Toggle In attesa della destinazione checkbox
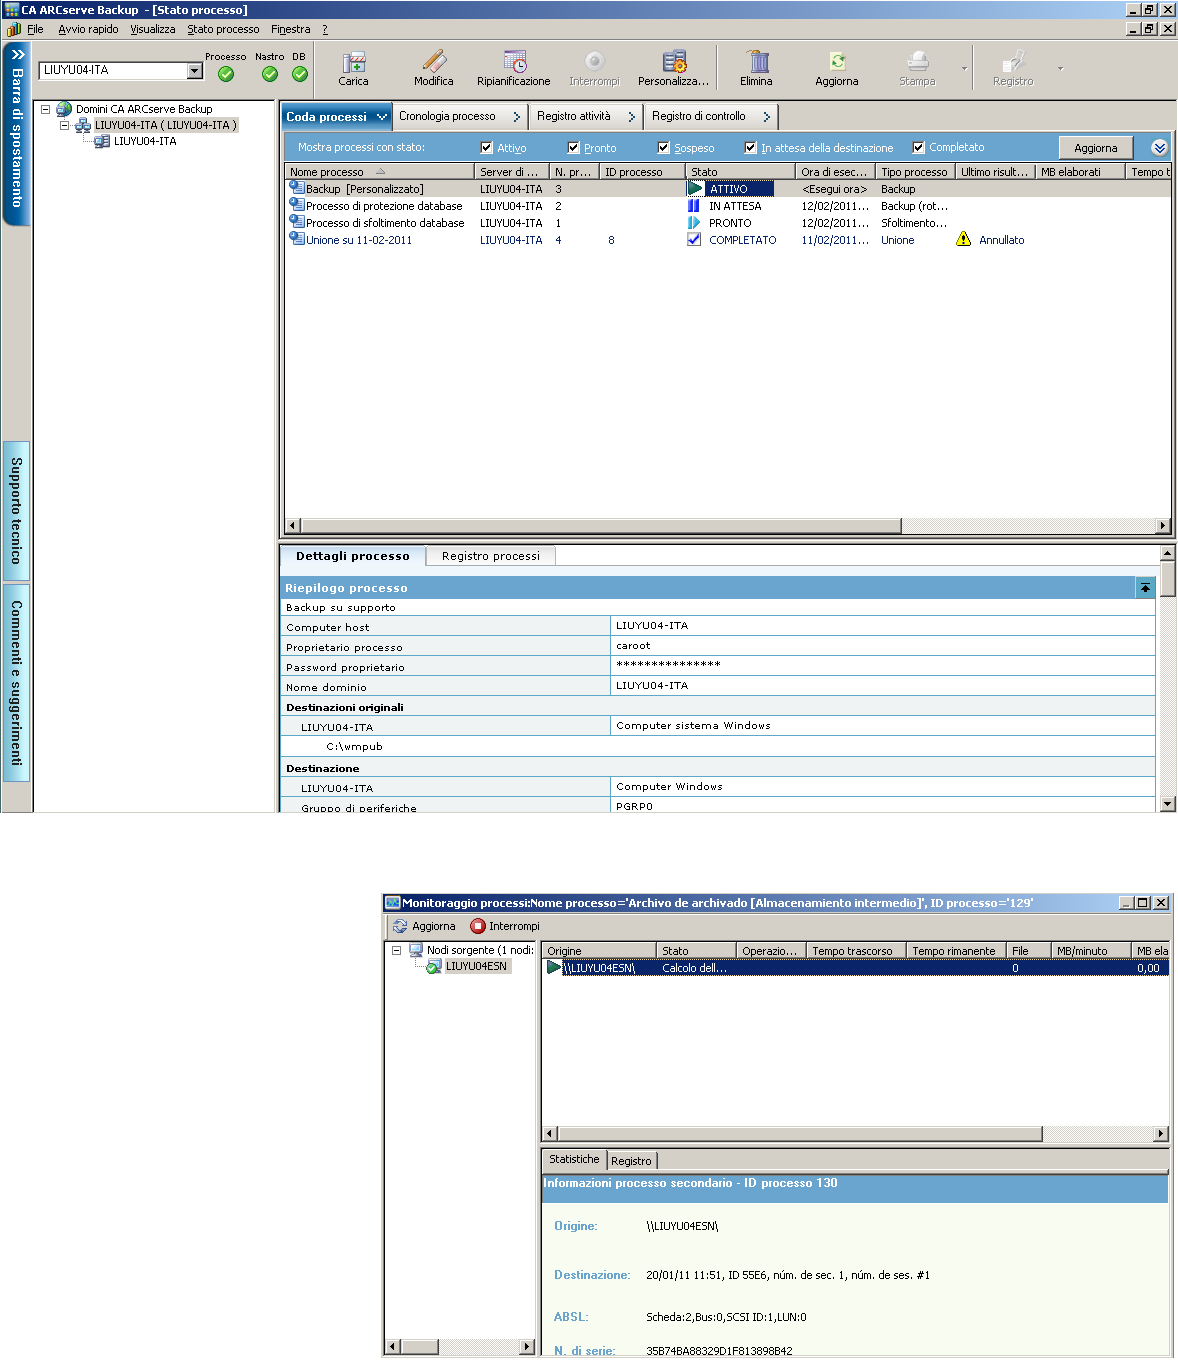Screen dimensions: 1178x1362 (751, 148)
